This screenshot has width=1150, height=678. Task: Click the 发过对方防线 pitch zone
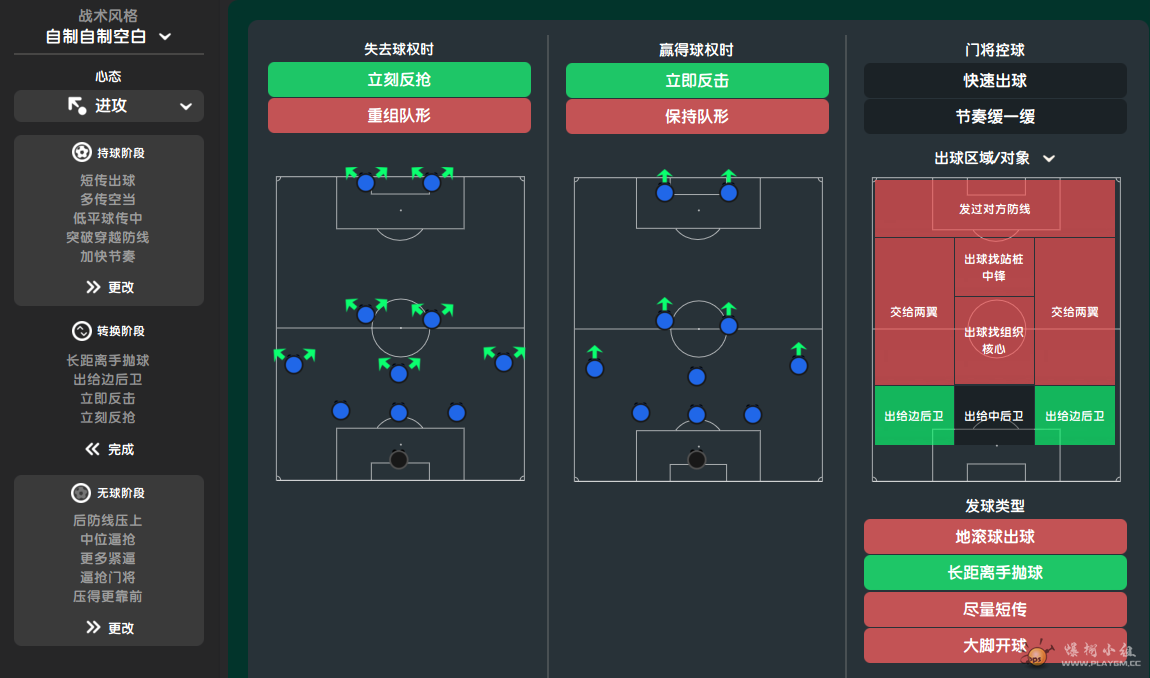pyautogui.click(x=995, y=208)
